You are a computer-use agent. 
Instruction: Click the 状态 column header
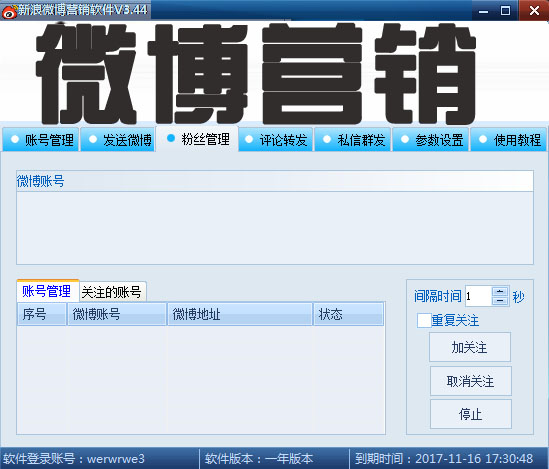tap(348, 314)
